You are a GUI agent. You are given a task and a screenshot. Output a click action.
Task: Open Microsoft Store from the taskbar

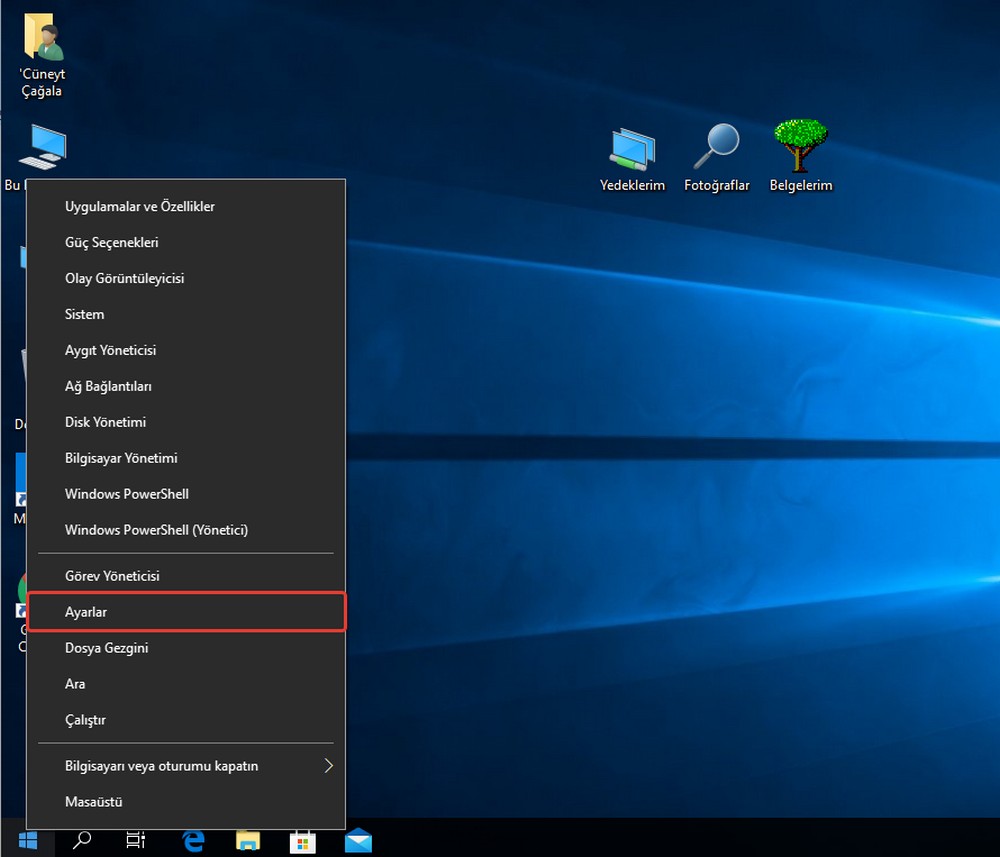point(302,839)
